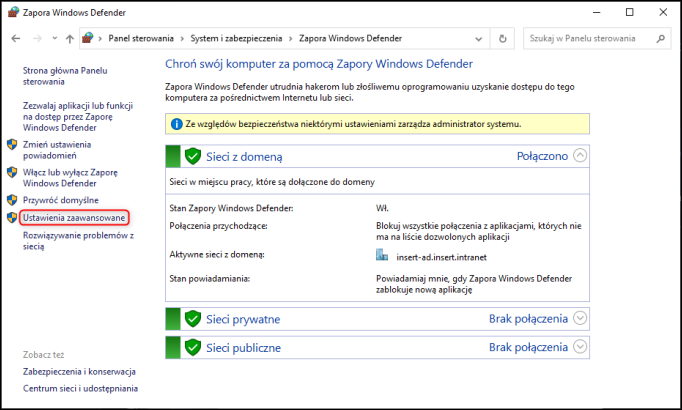Maximize the Zapora Windows Defender window
The image size is (682, 410).
tap(629, 12)
